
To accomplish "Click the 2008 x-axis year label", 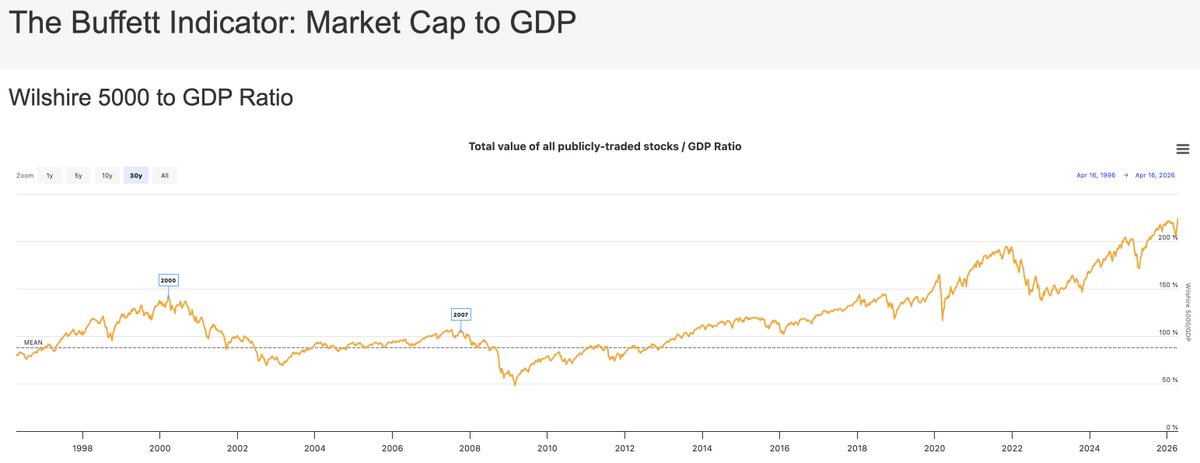I will tap(469, 449).
